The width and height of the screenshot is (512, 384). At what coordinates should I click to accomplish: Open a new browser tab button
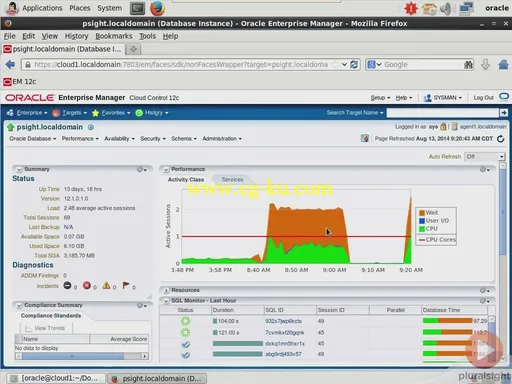click(x=133, y=49)
